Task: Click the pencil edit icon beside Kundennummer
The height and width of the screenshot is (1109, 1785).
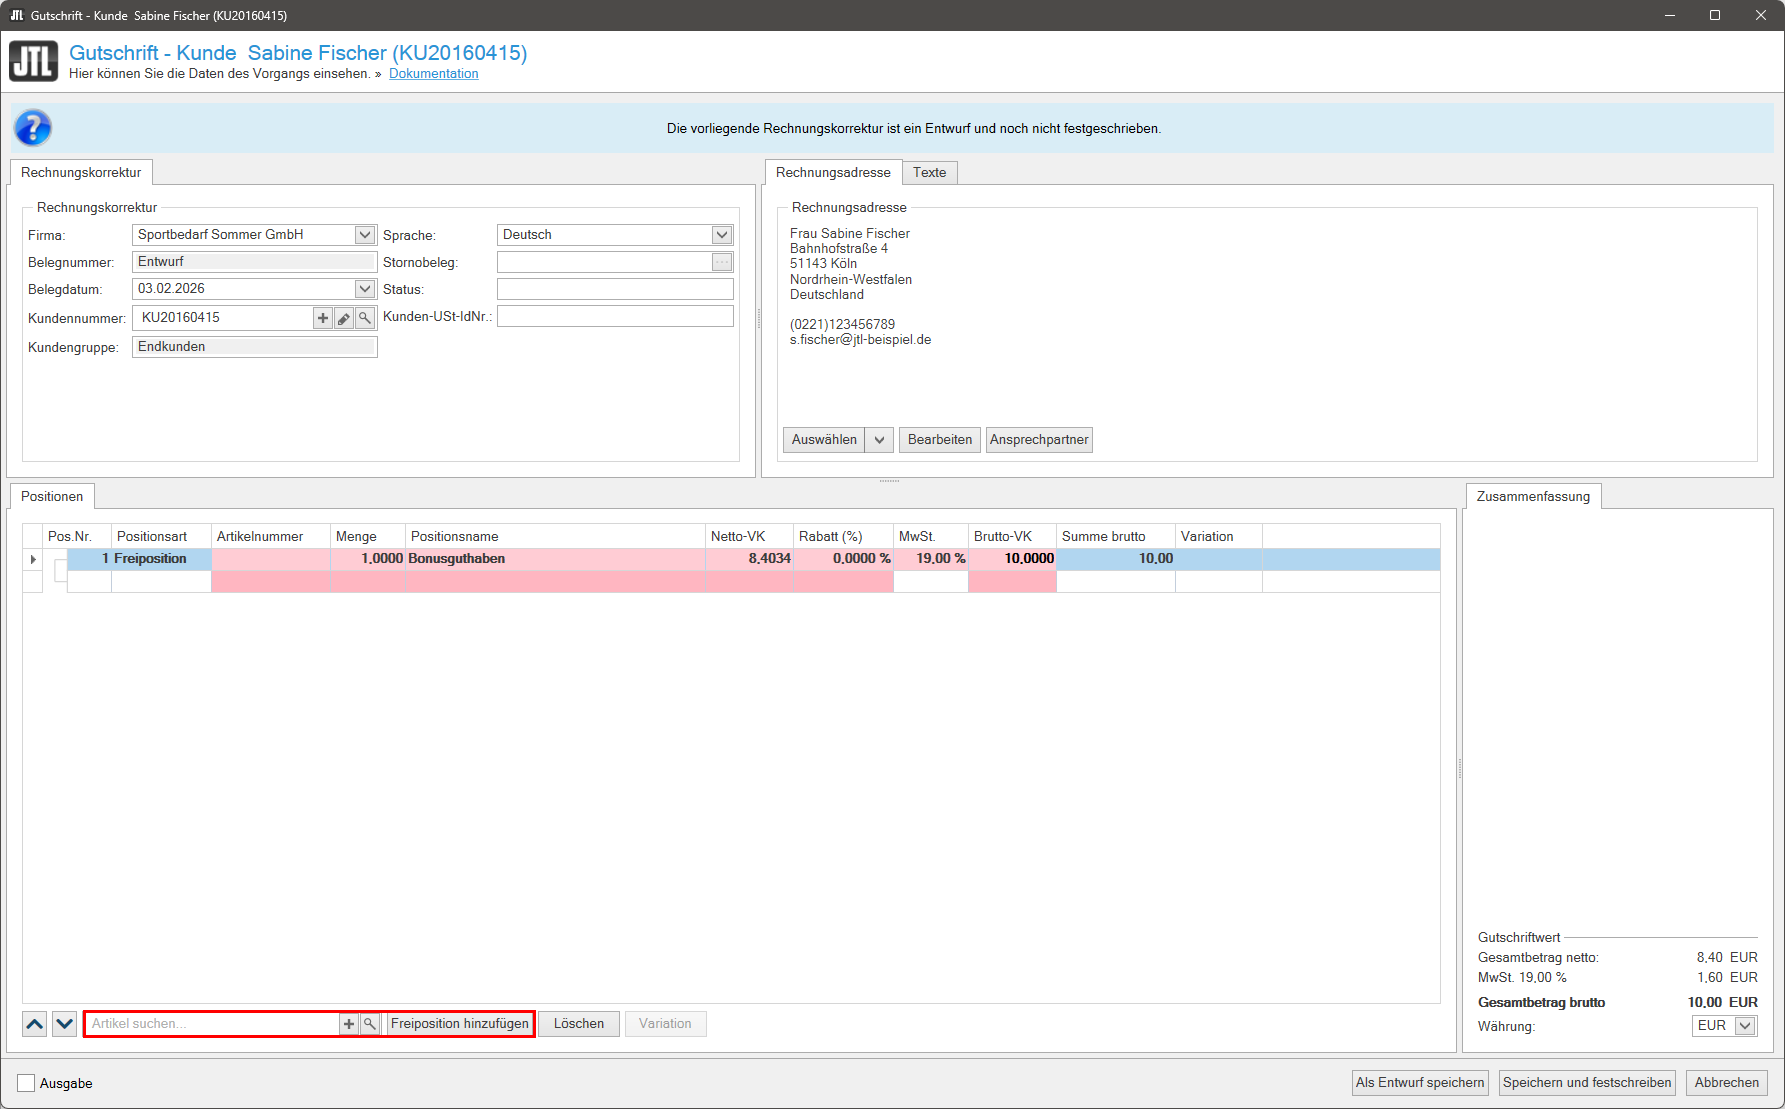Action: pyautogui.click(x=344, y=318)
